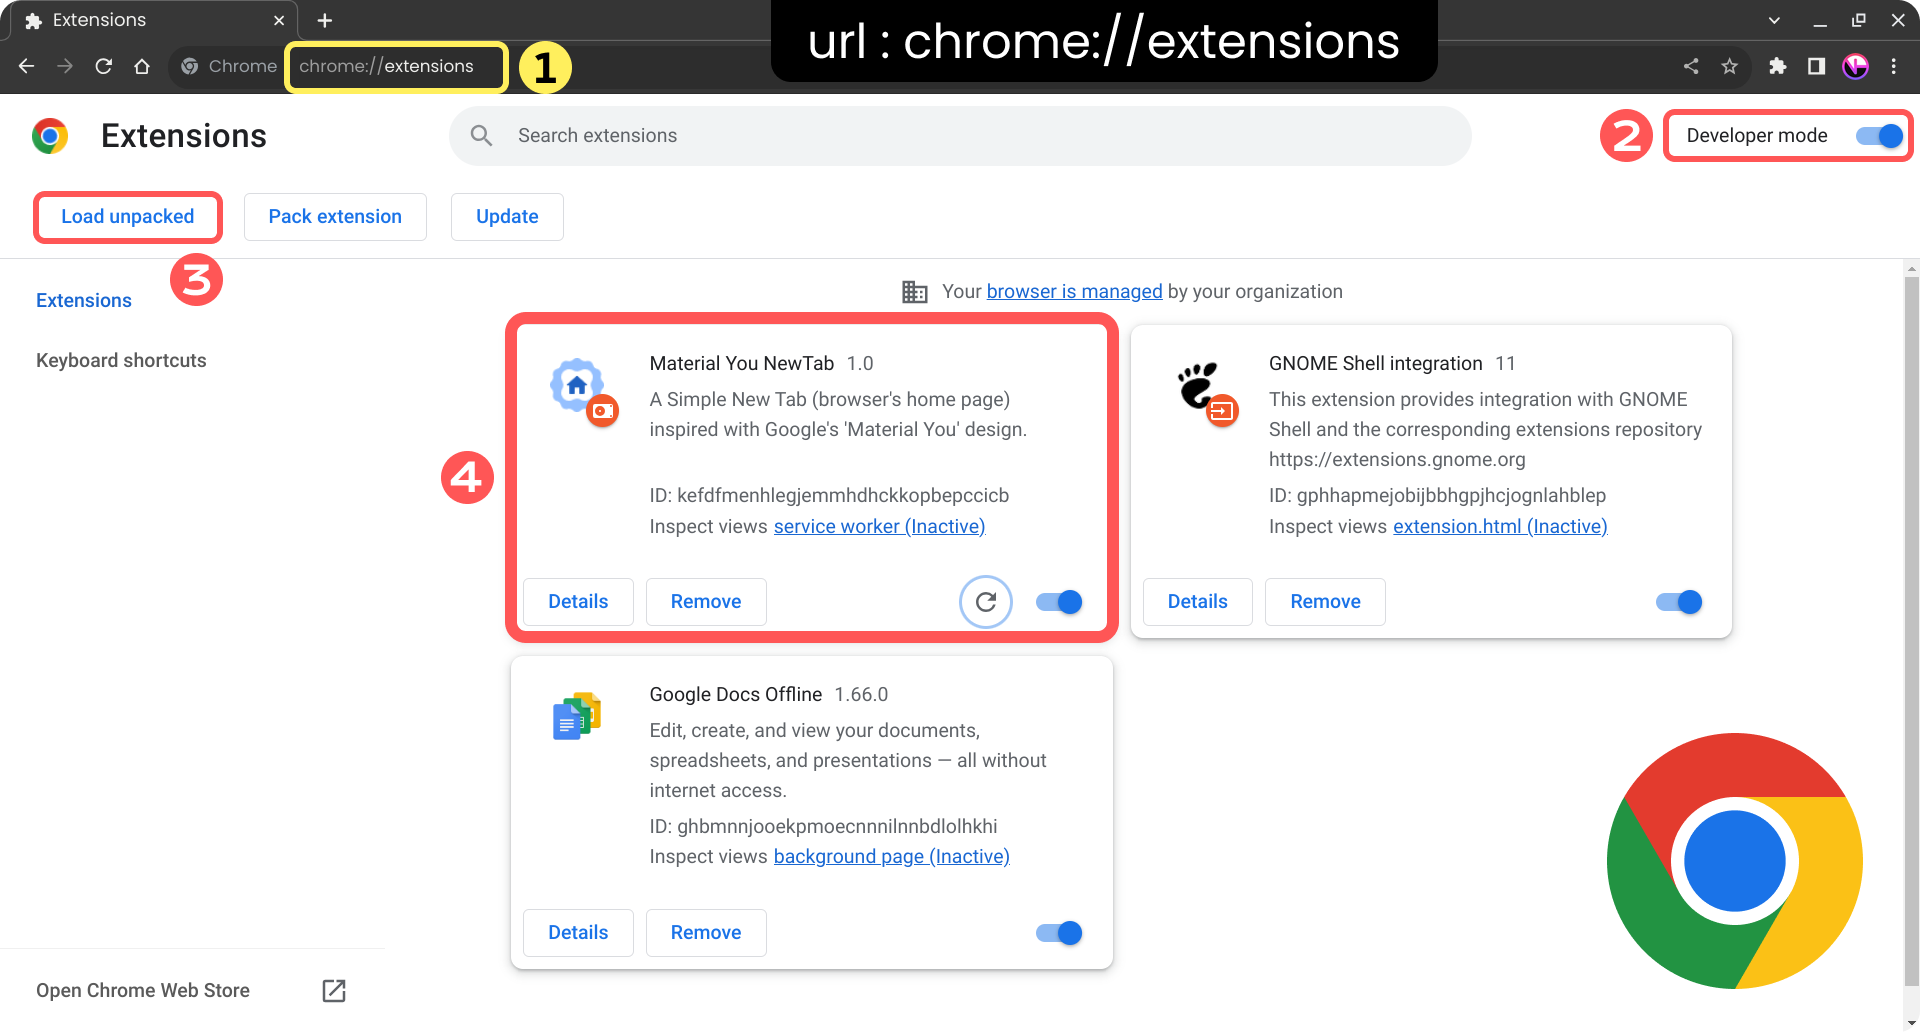Viewport: 1920px width, 1032px height.
Task: Open Details for Material You NewTab
Action: (578, 602)
